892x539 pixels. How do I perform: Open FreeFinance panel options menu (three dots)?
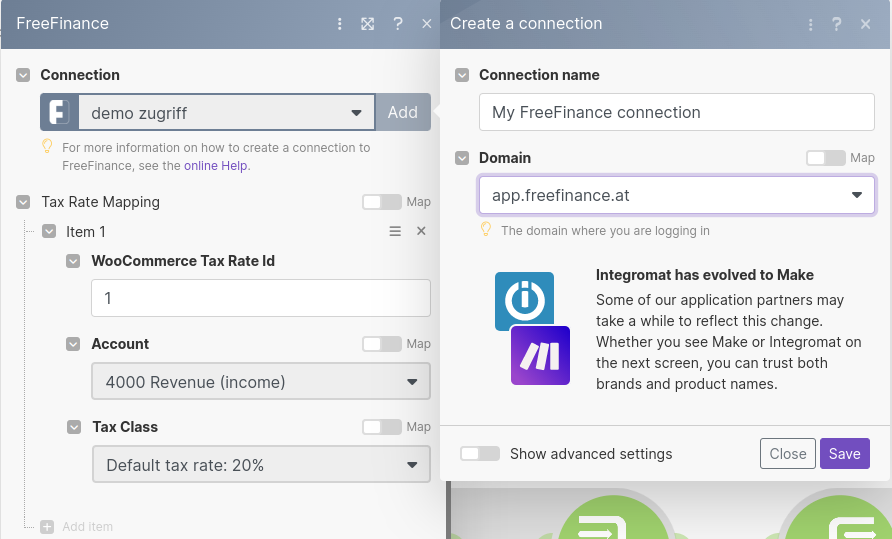340,24
